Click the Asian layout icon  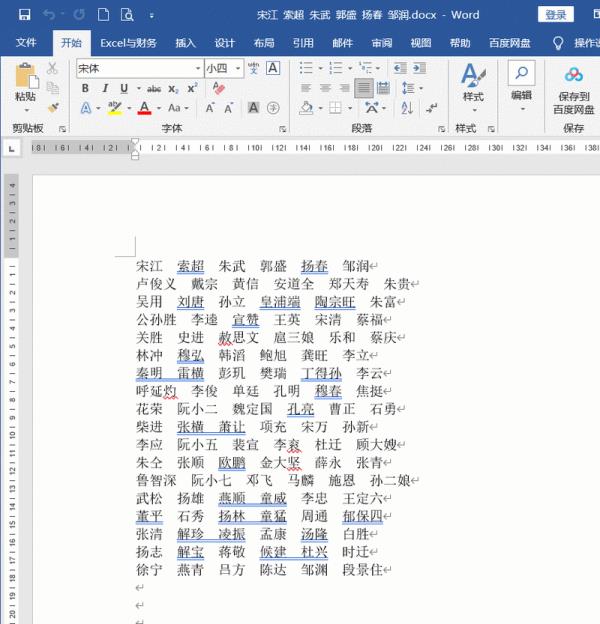[372, 108]
